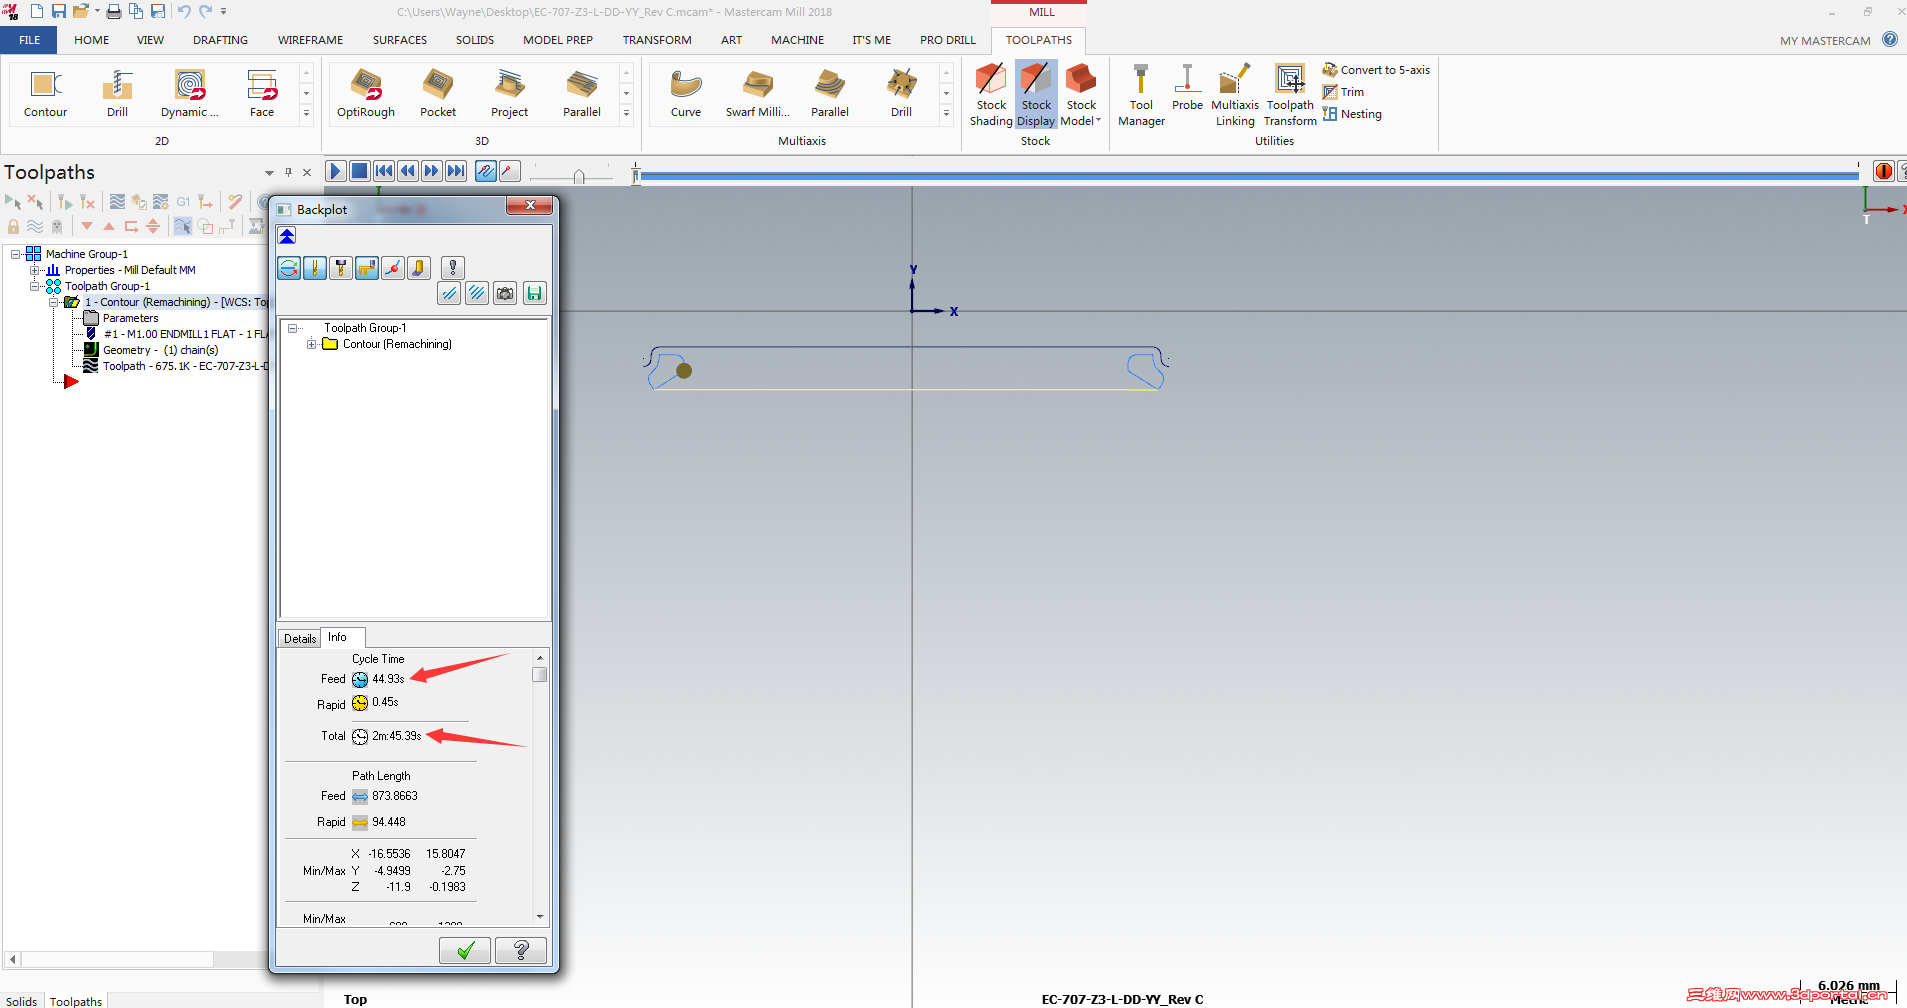This screenshot has width=1907, height=1008.
Task: Open the Nesting utility
Action: [x=1352, y=114]
